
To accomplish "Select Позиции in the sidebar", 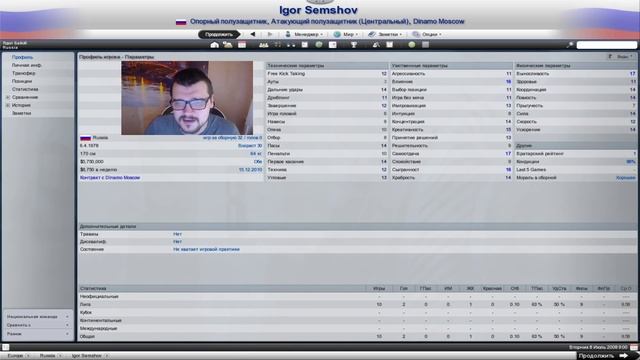I will coord(22,81).
